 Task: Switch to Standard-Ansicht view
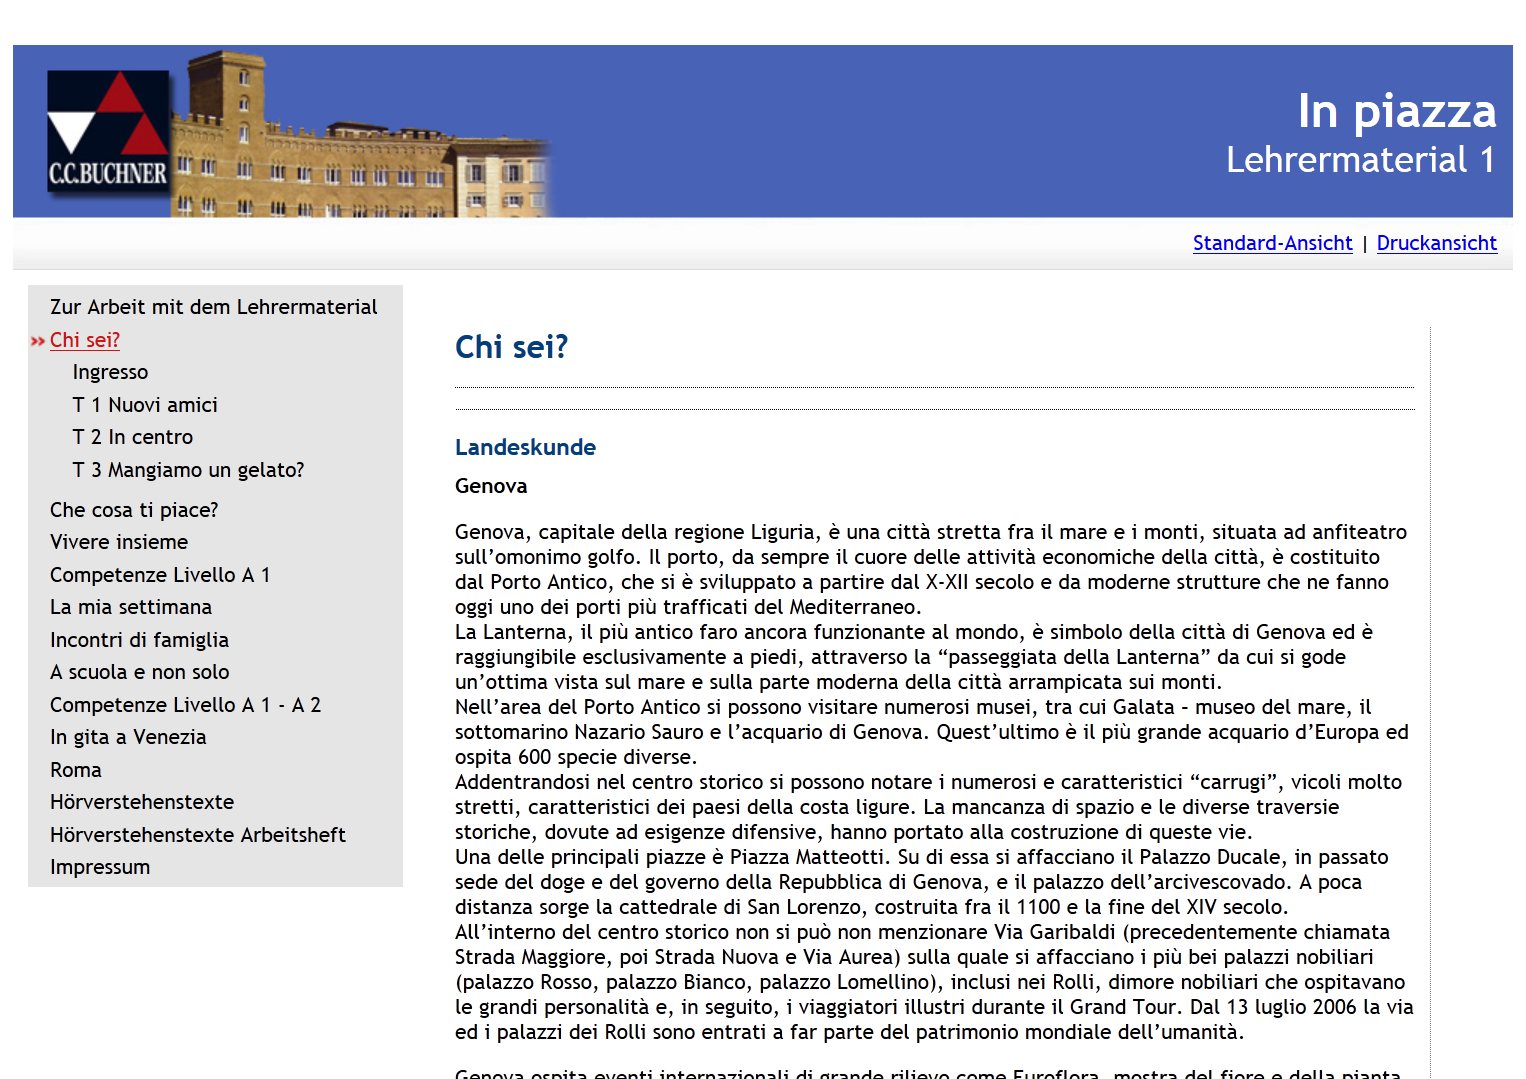(1272, 243)
